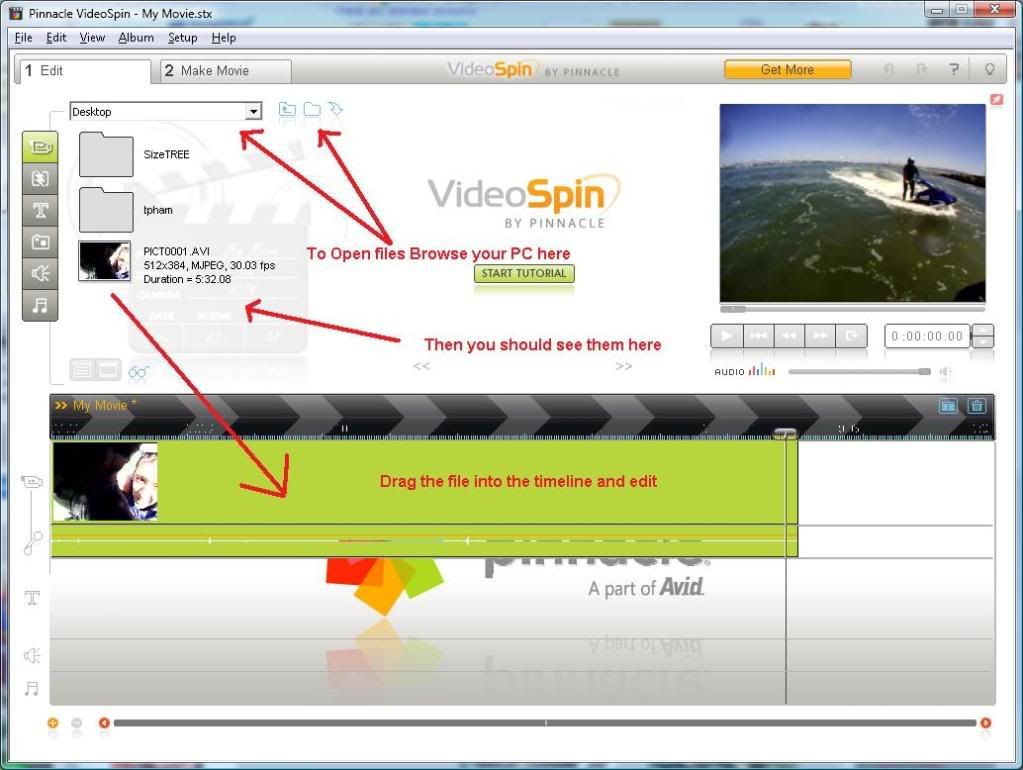Click the sound effect track speaker icon
The height and width of the screenshot is (770, 1023).
[x=32, y=655]
